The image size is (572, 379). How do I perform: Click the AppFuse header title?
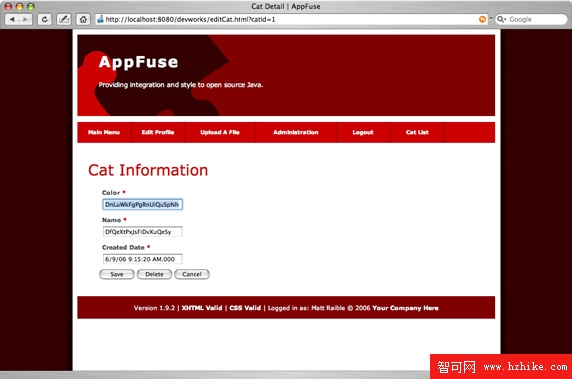tap(138, 62)
